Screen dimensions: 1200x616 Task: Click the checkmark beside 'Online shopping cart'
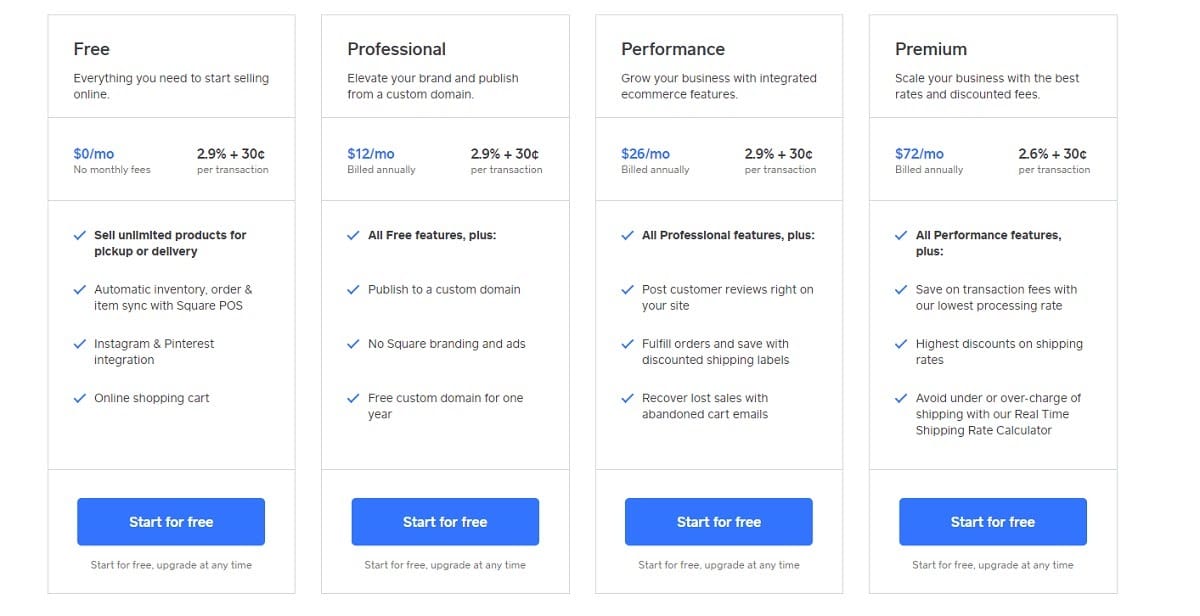(81, 398)
